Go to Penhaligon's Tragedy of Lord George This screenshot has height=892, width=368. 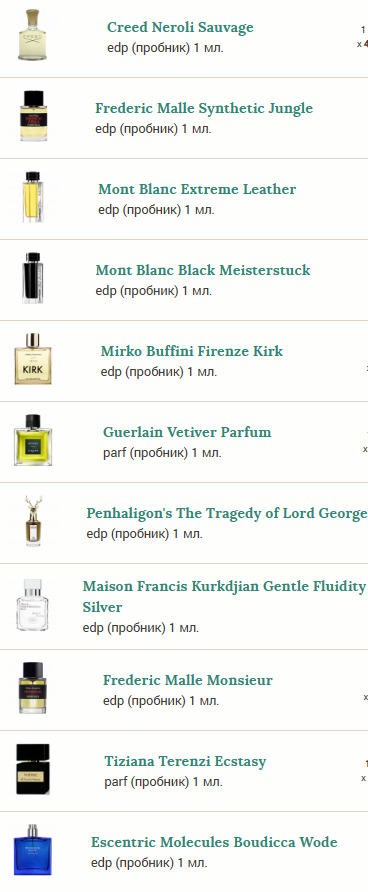click(226, 513)
